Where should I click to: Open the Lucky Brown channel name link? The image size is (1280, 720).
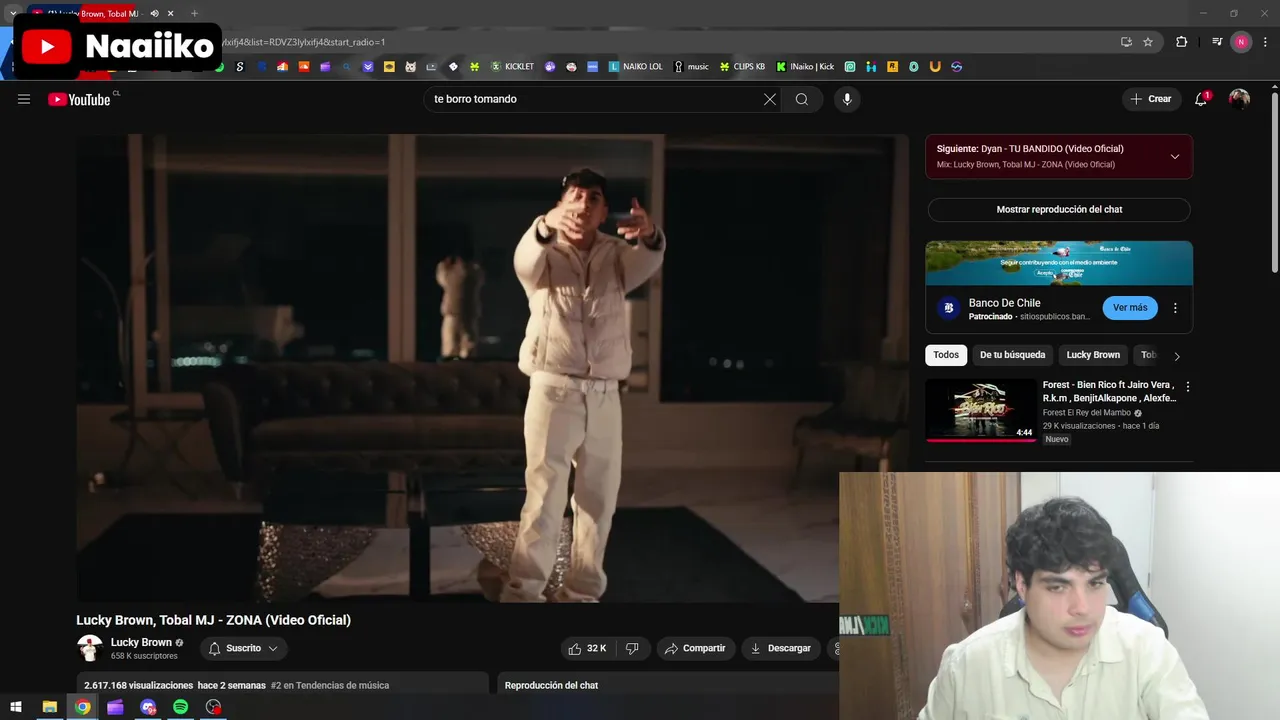[141, 642]
